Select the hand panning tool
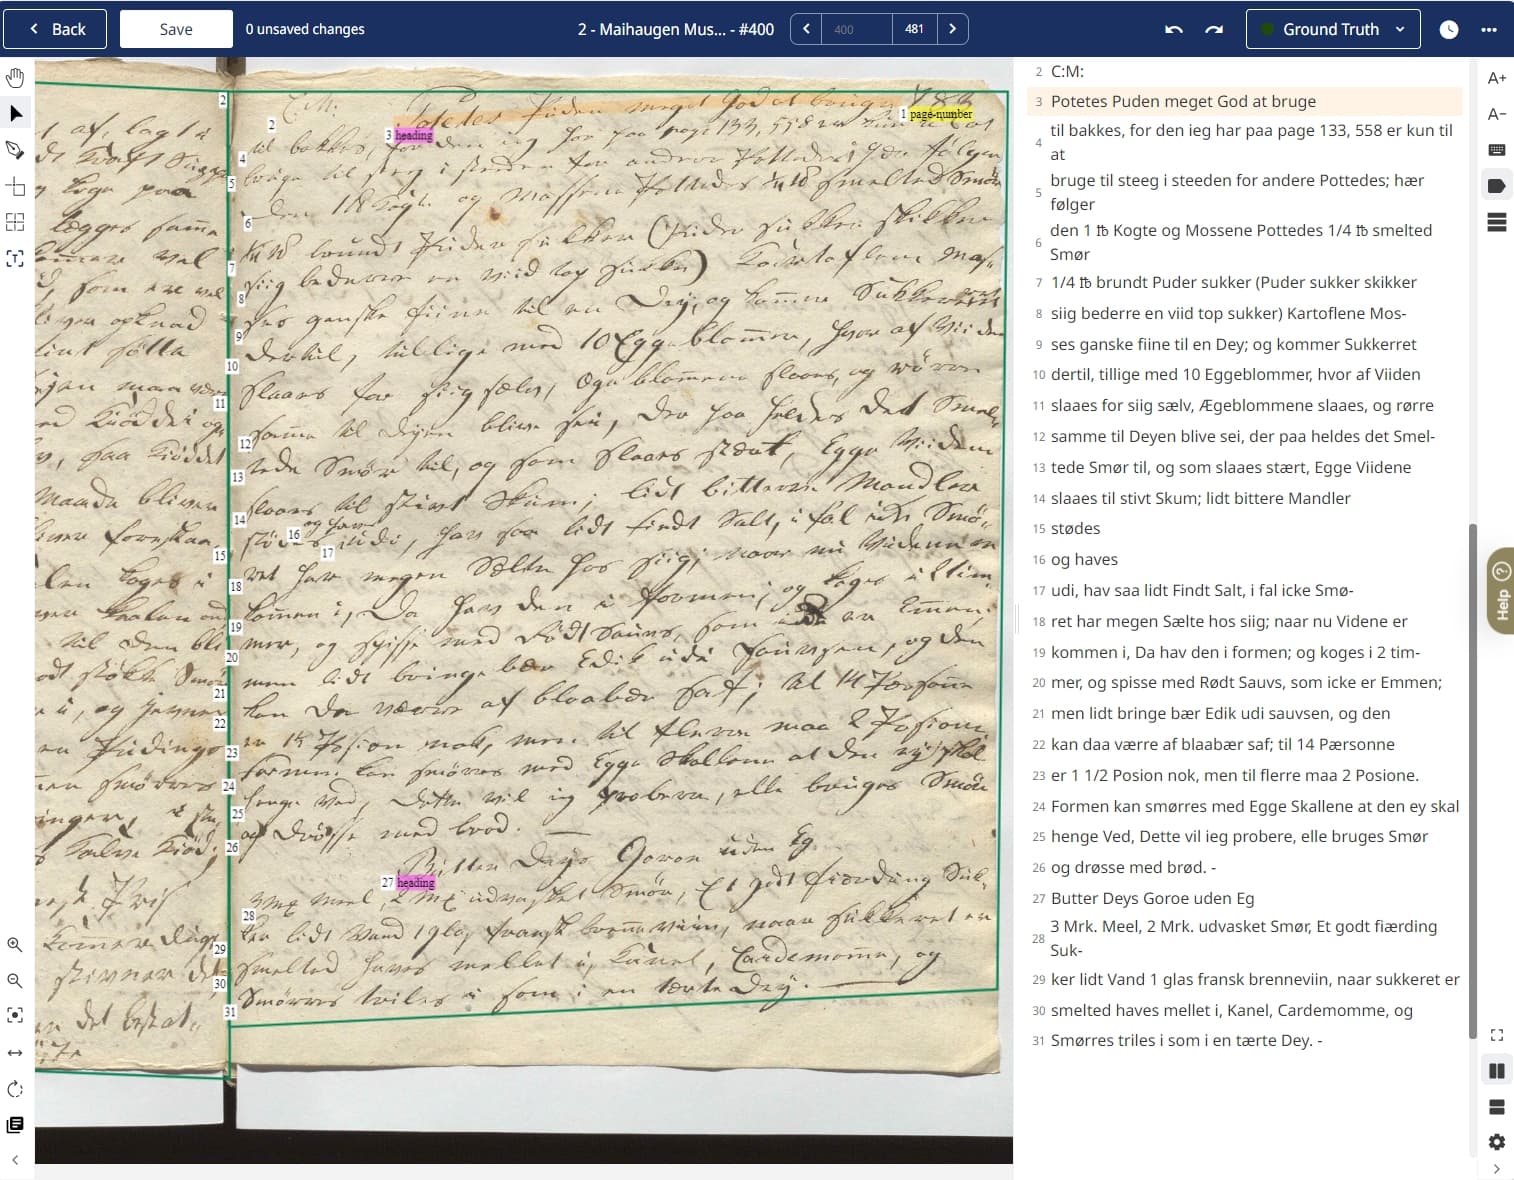The image size is (1514, 1180). pos(15,76)
